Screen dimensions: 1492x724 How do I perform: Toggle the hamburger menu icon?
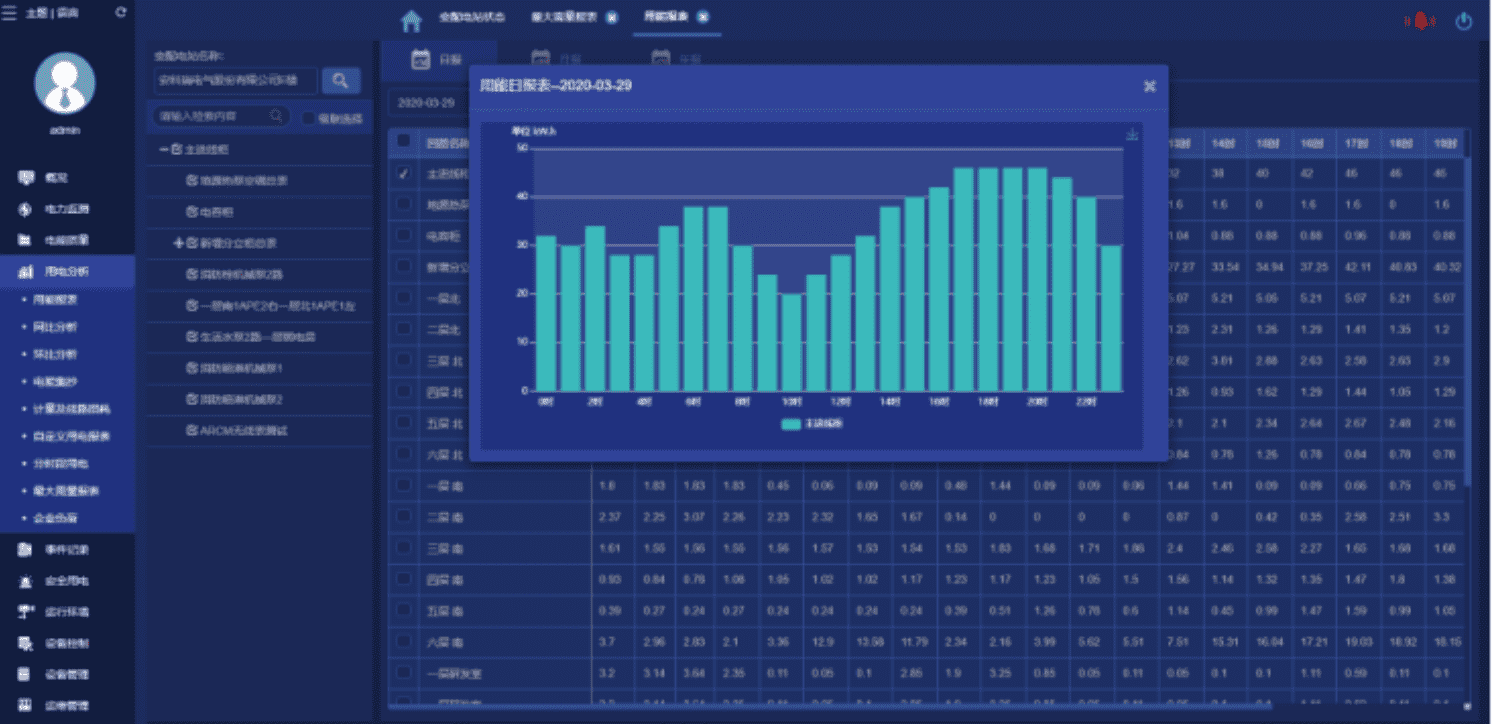[9, 12]
